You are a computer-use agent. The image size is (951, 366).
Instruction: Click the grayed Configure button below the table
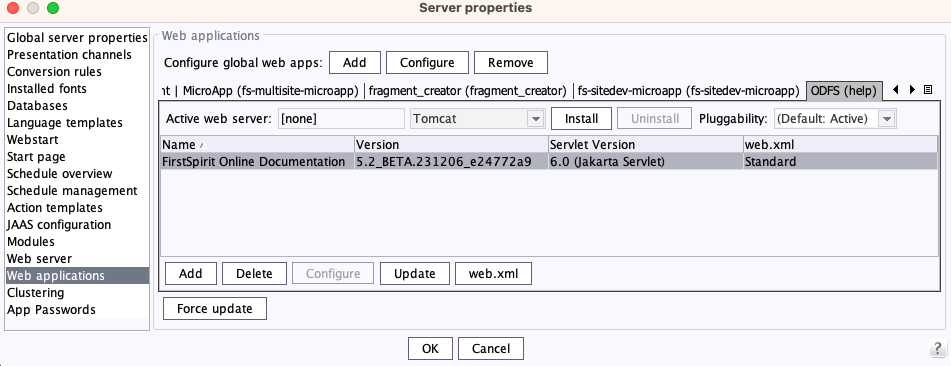point(333,274)
